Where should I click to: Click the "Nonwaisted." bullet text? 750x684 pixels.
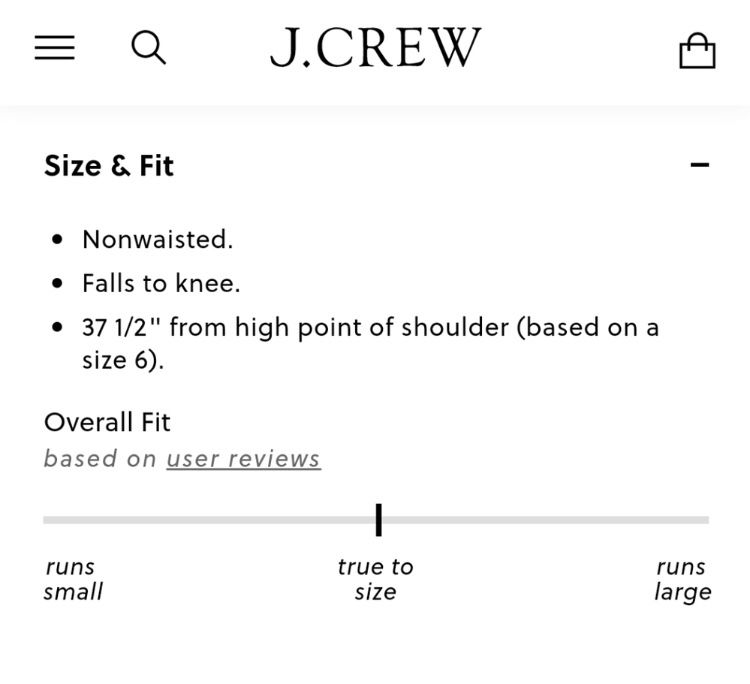coord(157,239)
